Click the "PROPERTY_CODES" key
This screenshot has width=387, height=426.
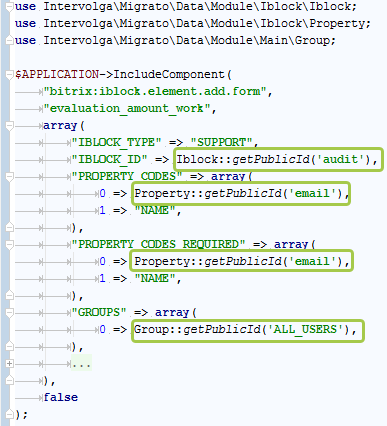[x=127, y=176]
